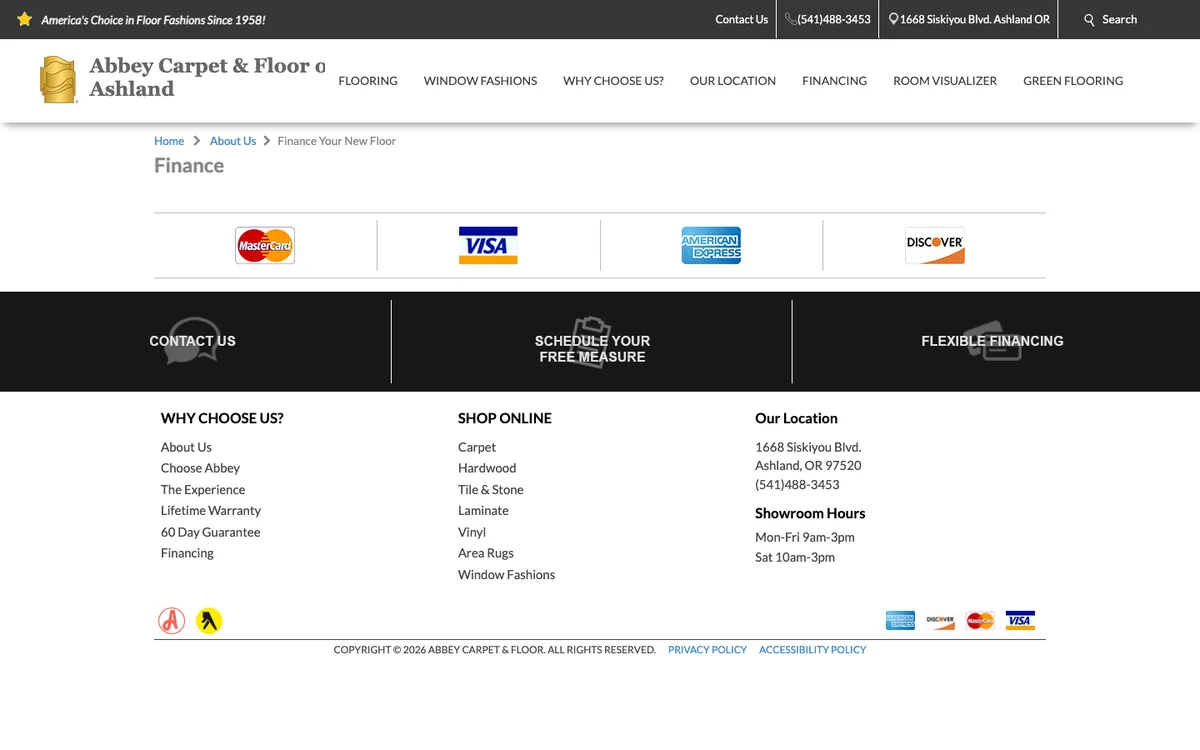This screenshot has width=1200, height=750.
Task: Click the Contact Us banner button
Action: [x=192, y=341]
